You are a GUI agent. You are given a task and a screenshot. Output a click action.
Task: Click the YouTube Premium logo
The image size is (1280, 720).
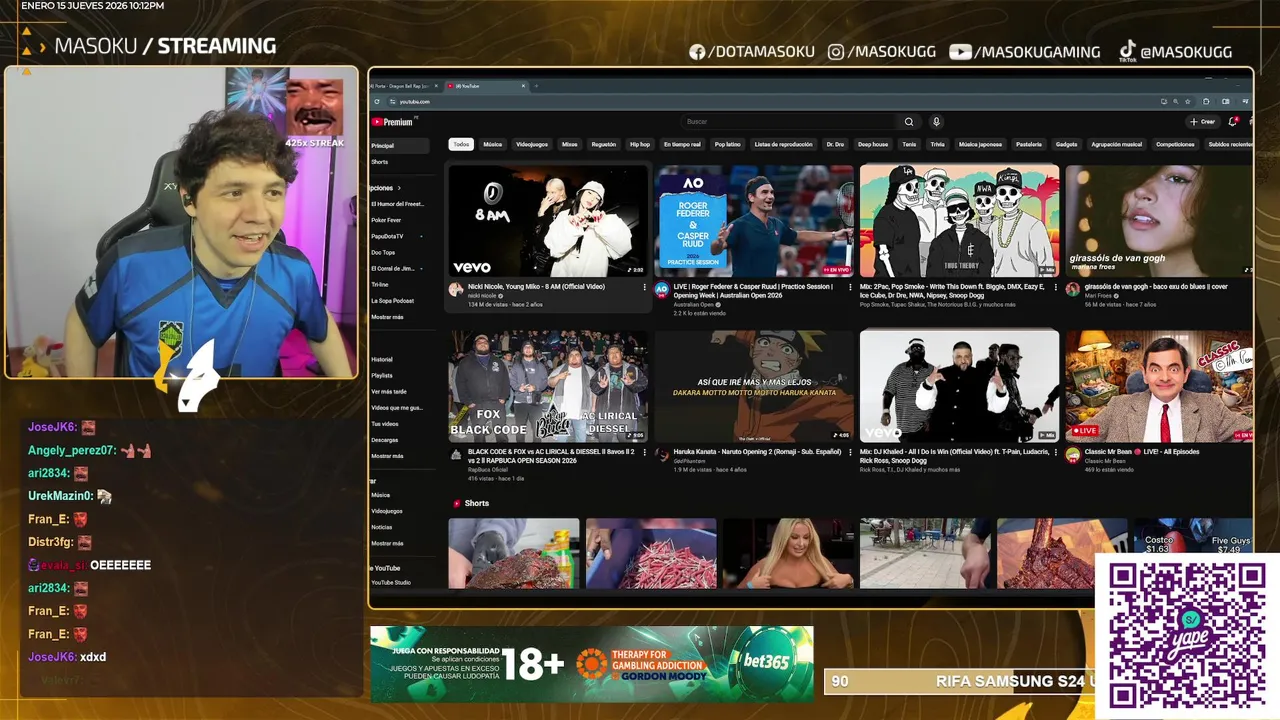(392, 122)
